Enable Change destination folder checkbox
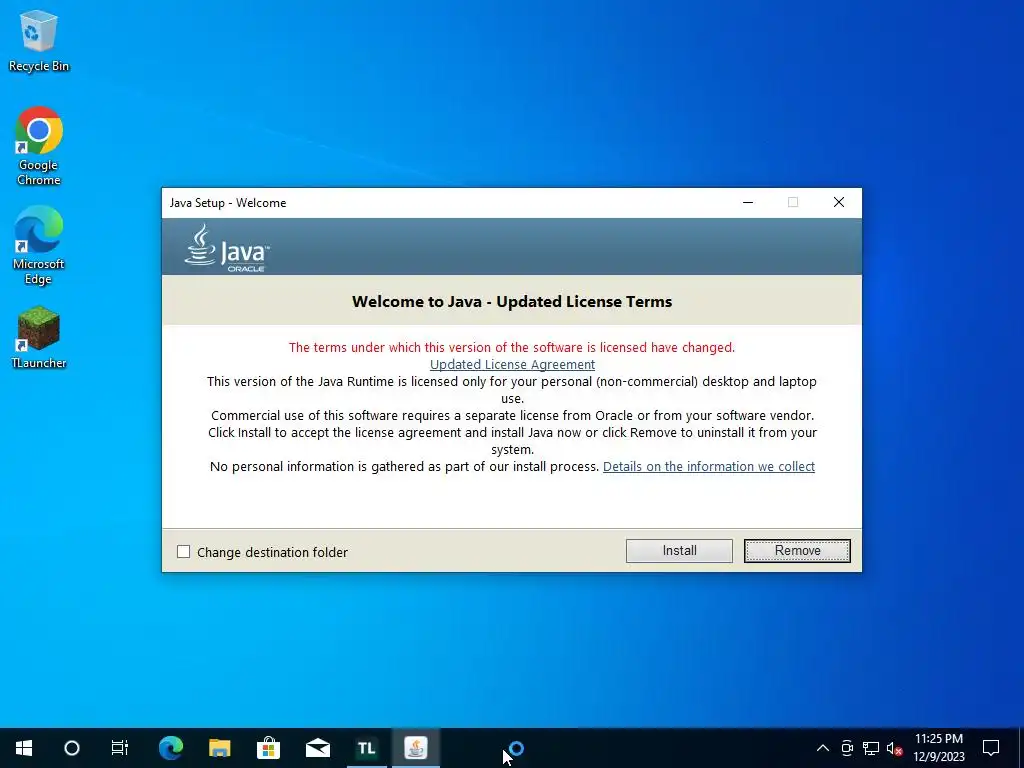The image size is (1024, 768). (x=184, y=552)
